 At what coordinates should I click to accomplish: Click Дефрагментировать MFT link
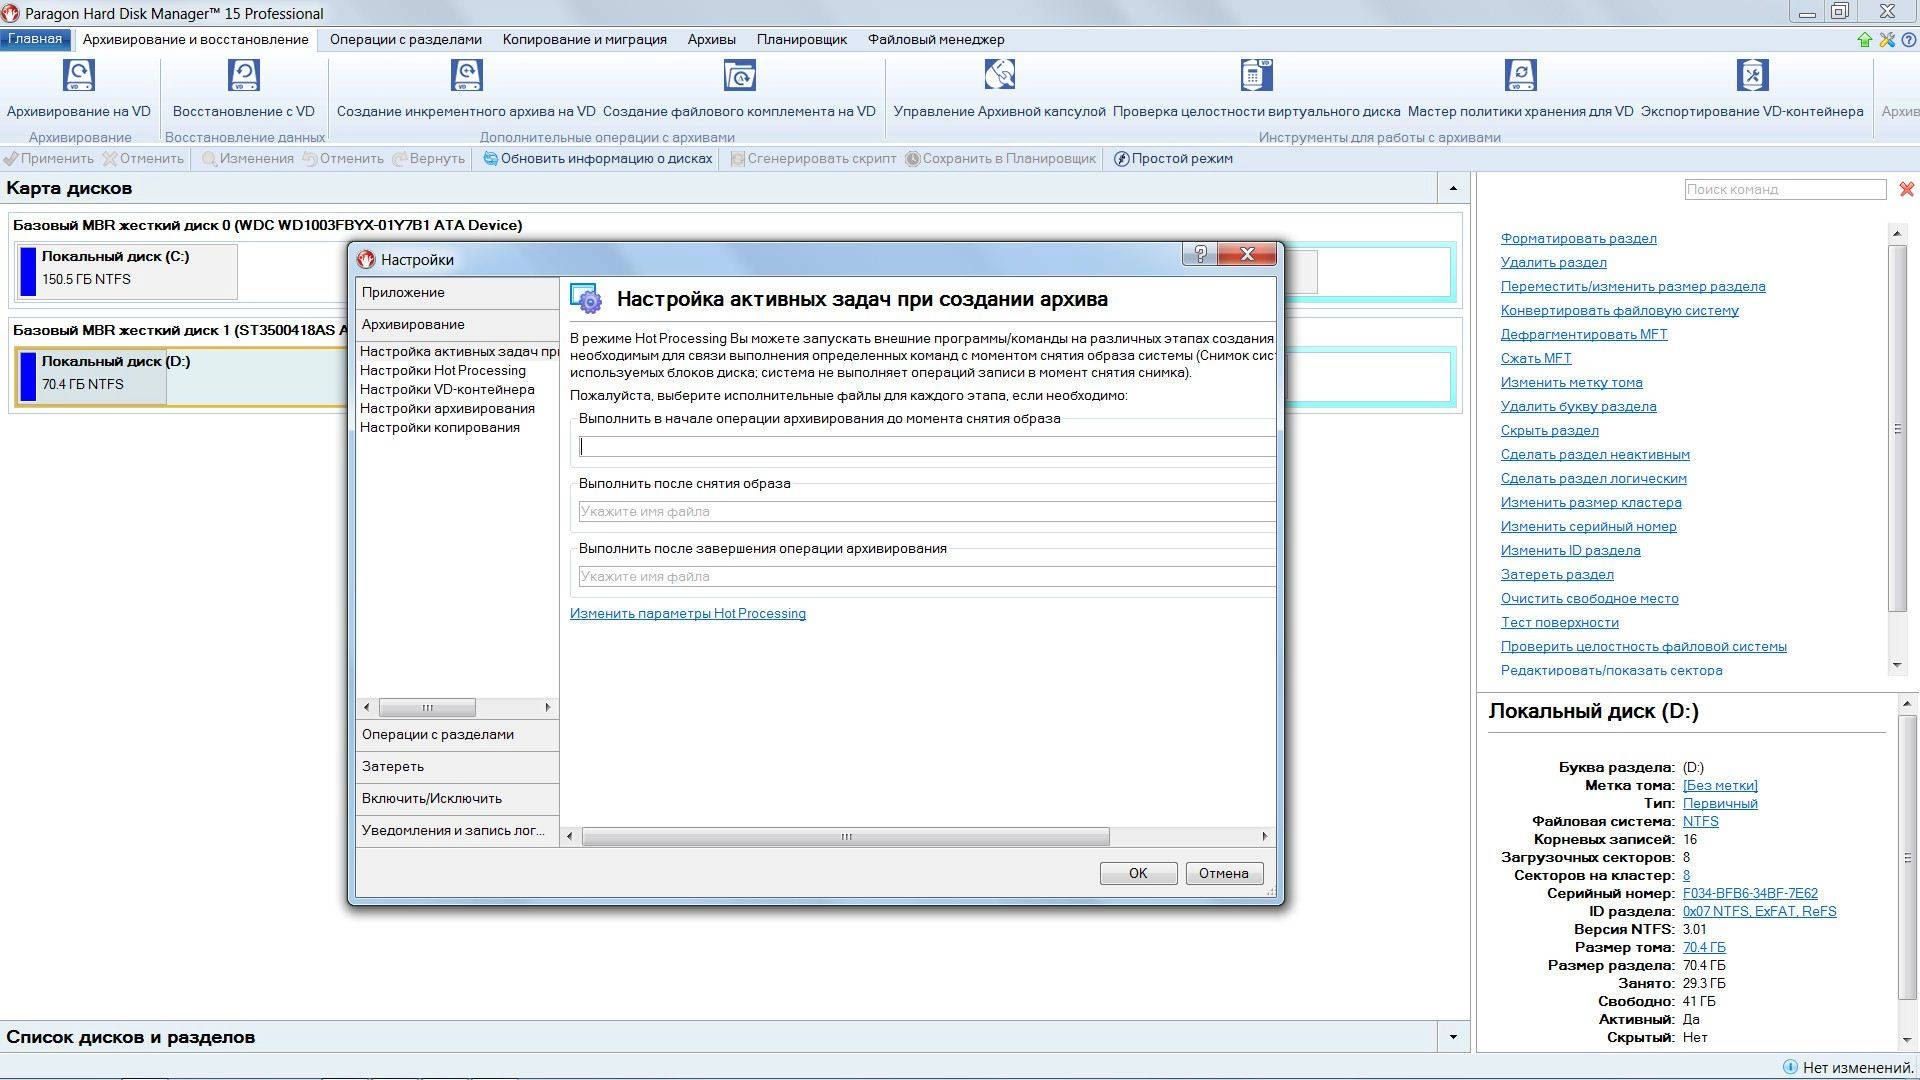(x=1584, y=334)
